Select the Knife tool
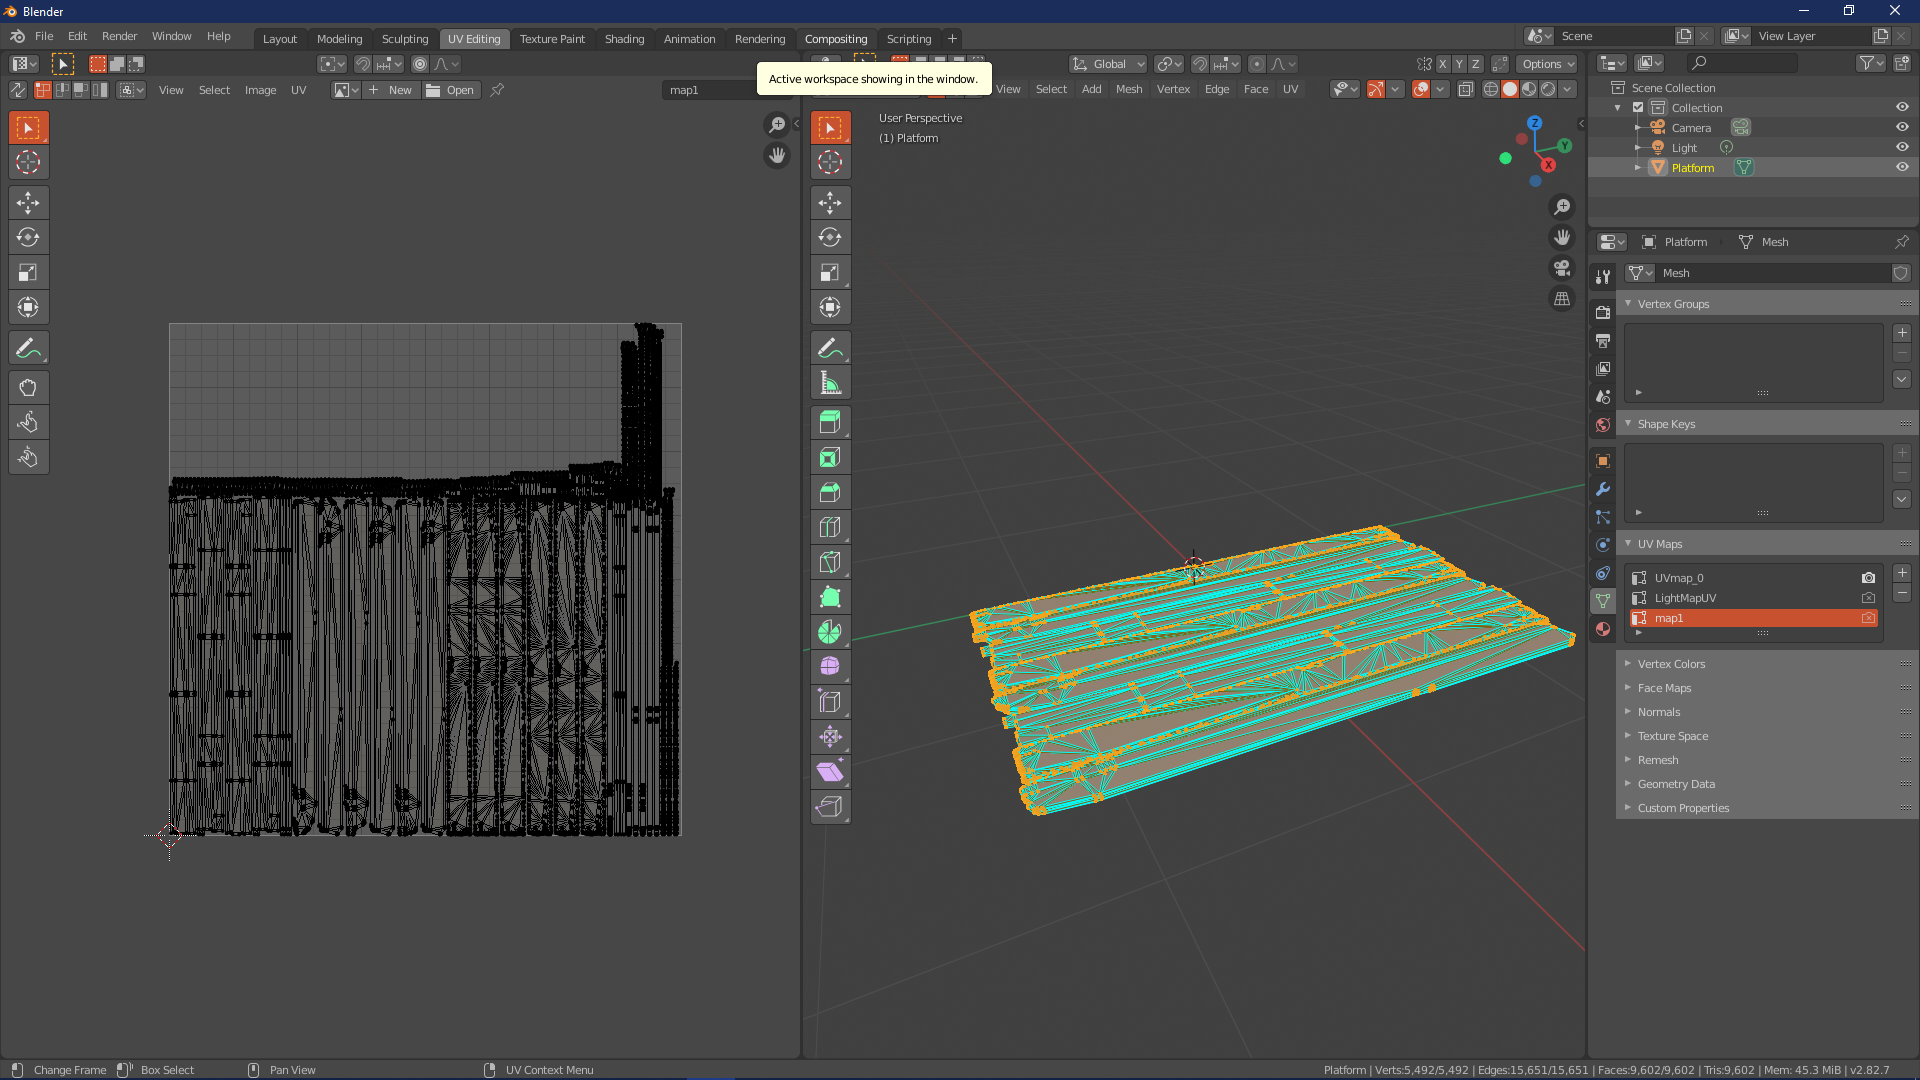Viewport: 1920px width, 1080px height. click(x=830, y=563)
